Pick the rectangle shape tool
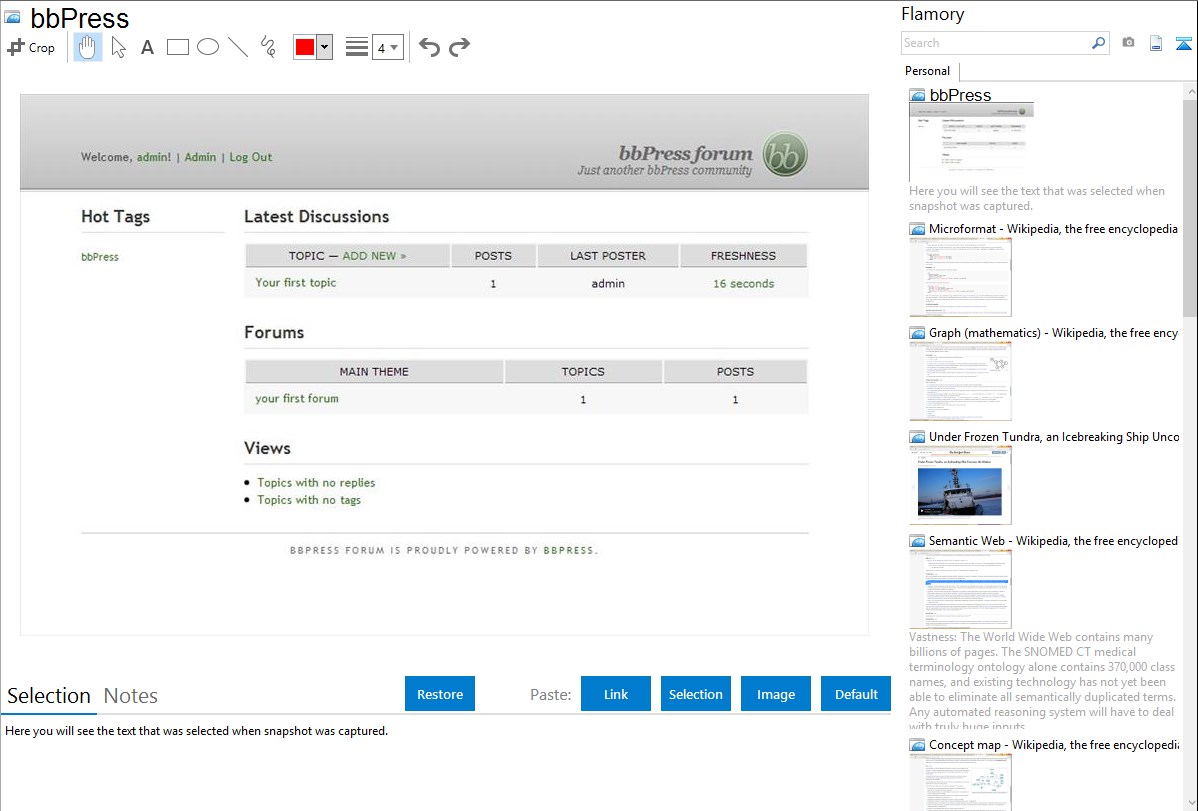This screenshot has height=811, width=1198. (x=178, y=47)
